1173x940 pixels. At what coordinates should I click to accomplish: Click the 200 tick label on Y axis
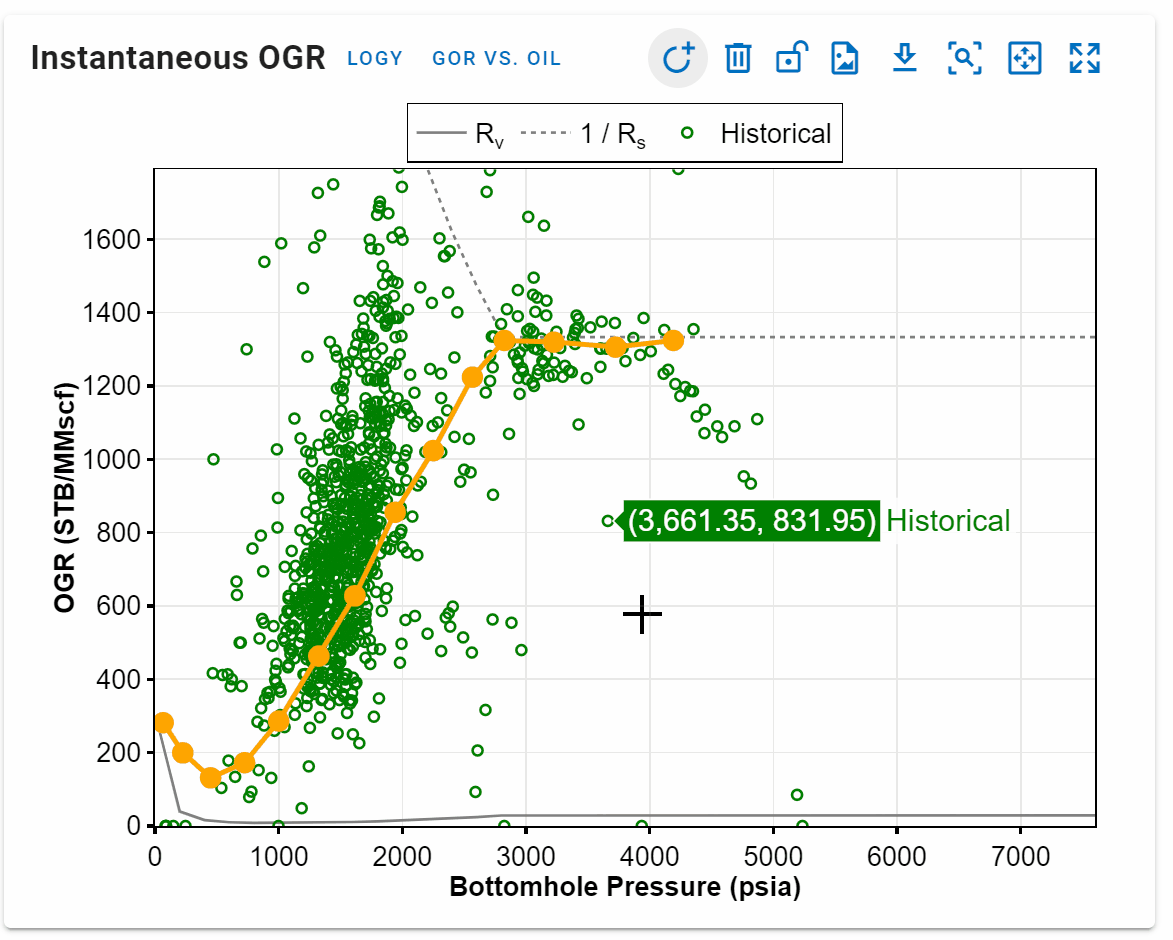pos(118,752)
